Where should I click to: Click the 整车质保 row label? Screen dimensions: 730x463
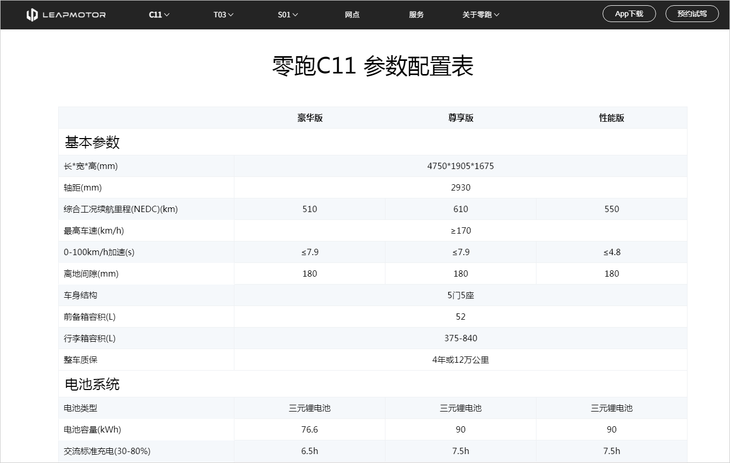[x=80, y=360]
